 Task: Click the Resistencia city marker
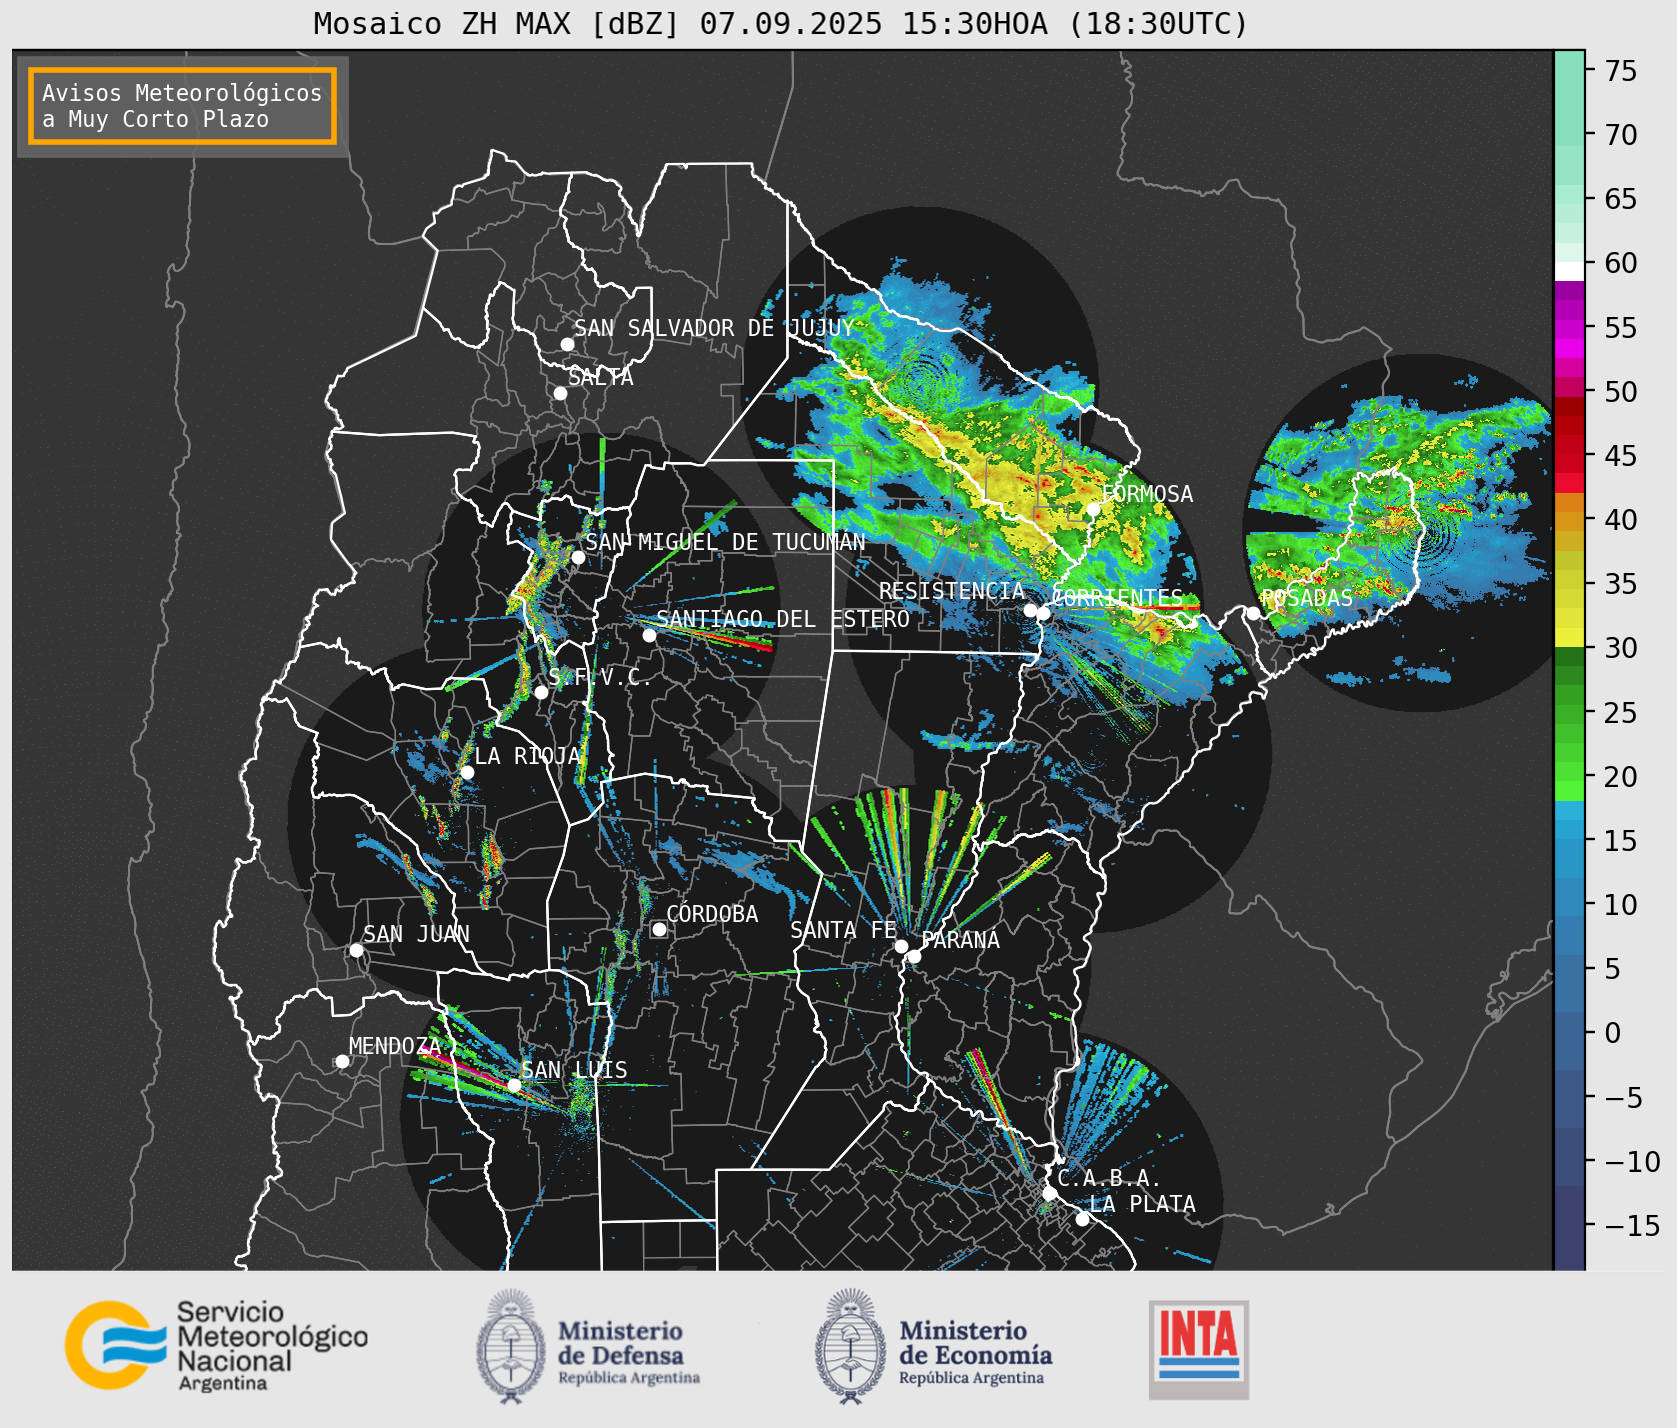coord(1030,610)
